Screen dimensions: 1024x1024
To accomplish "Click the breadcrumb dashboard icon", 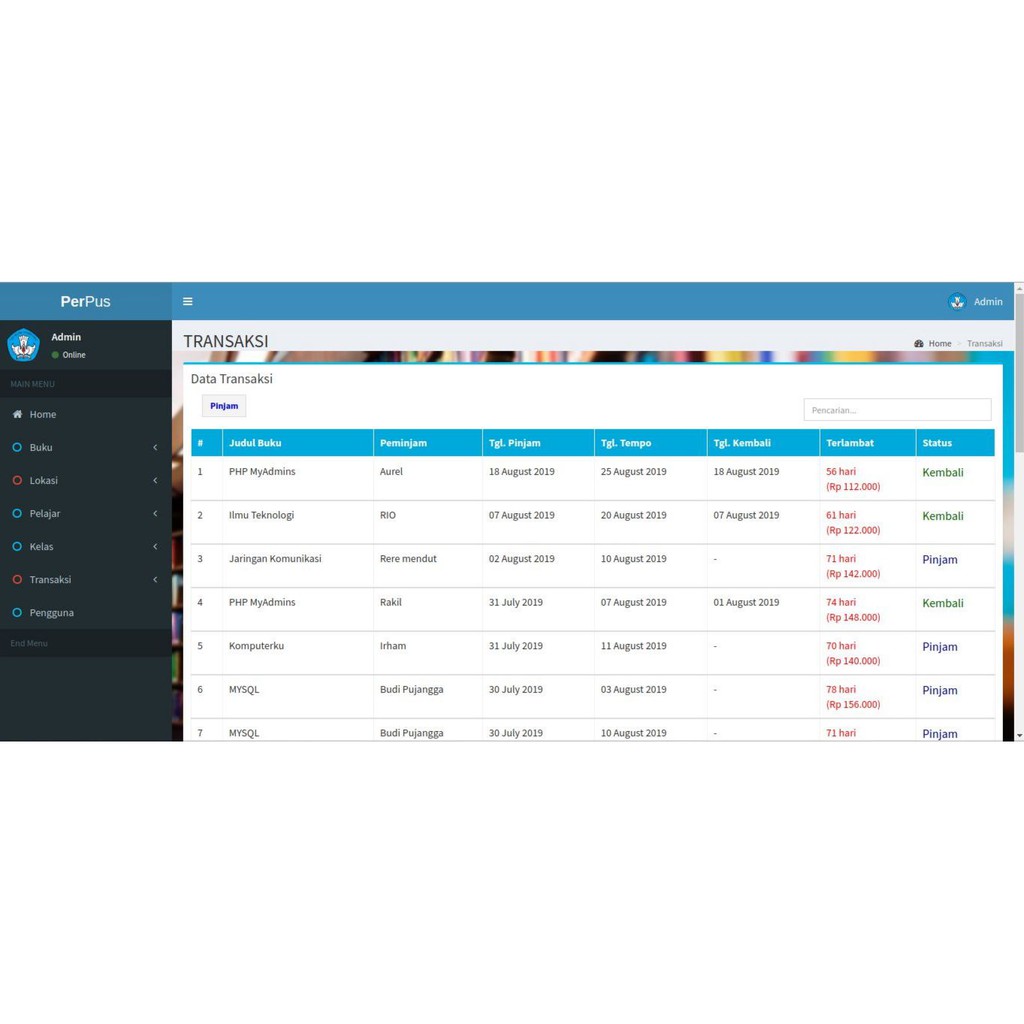I will 919,344.
